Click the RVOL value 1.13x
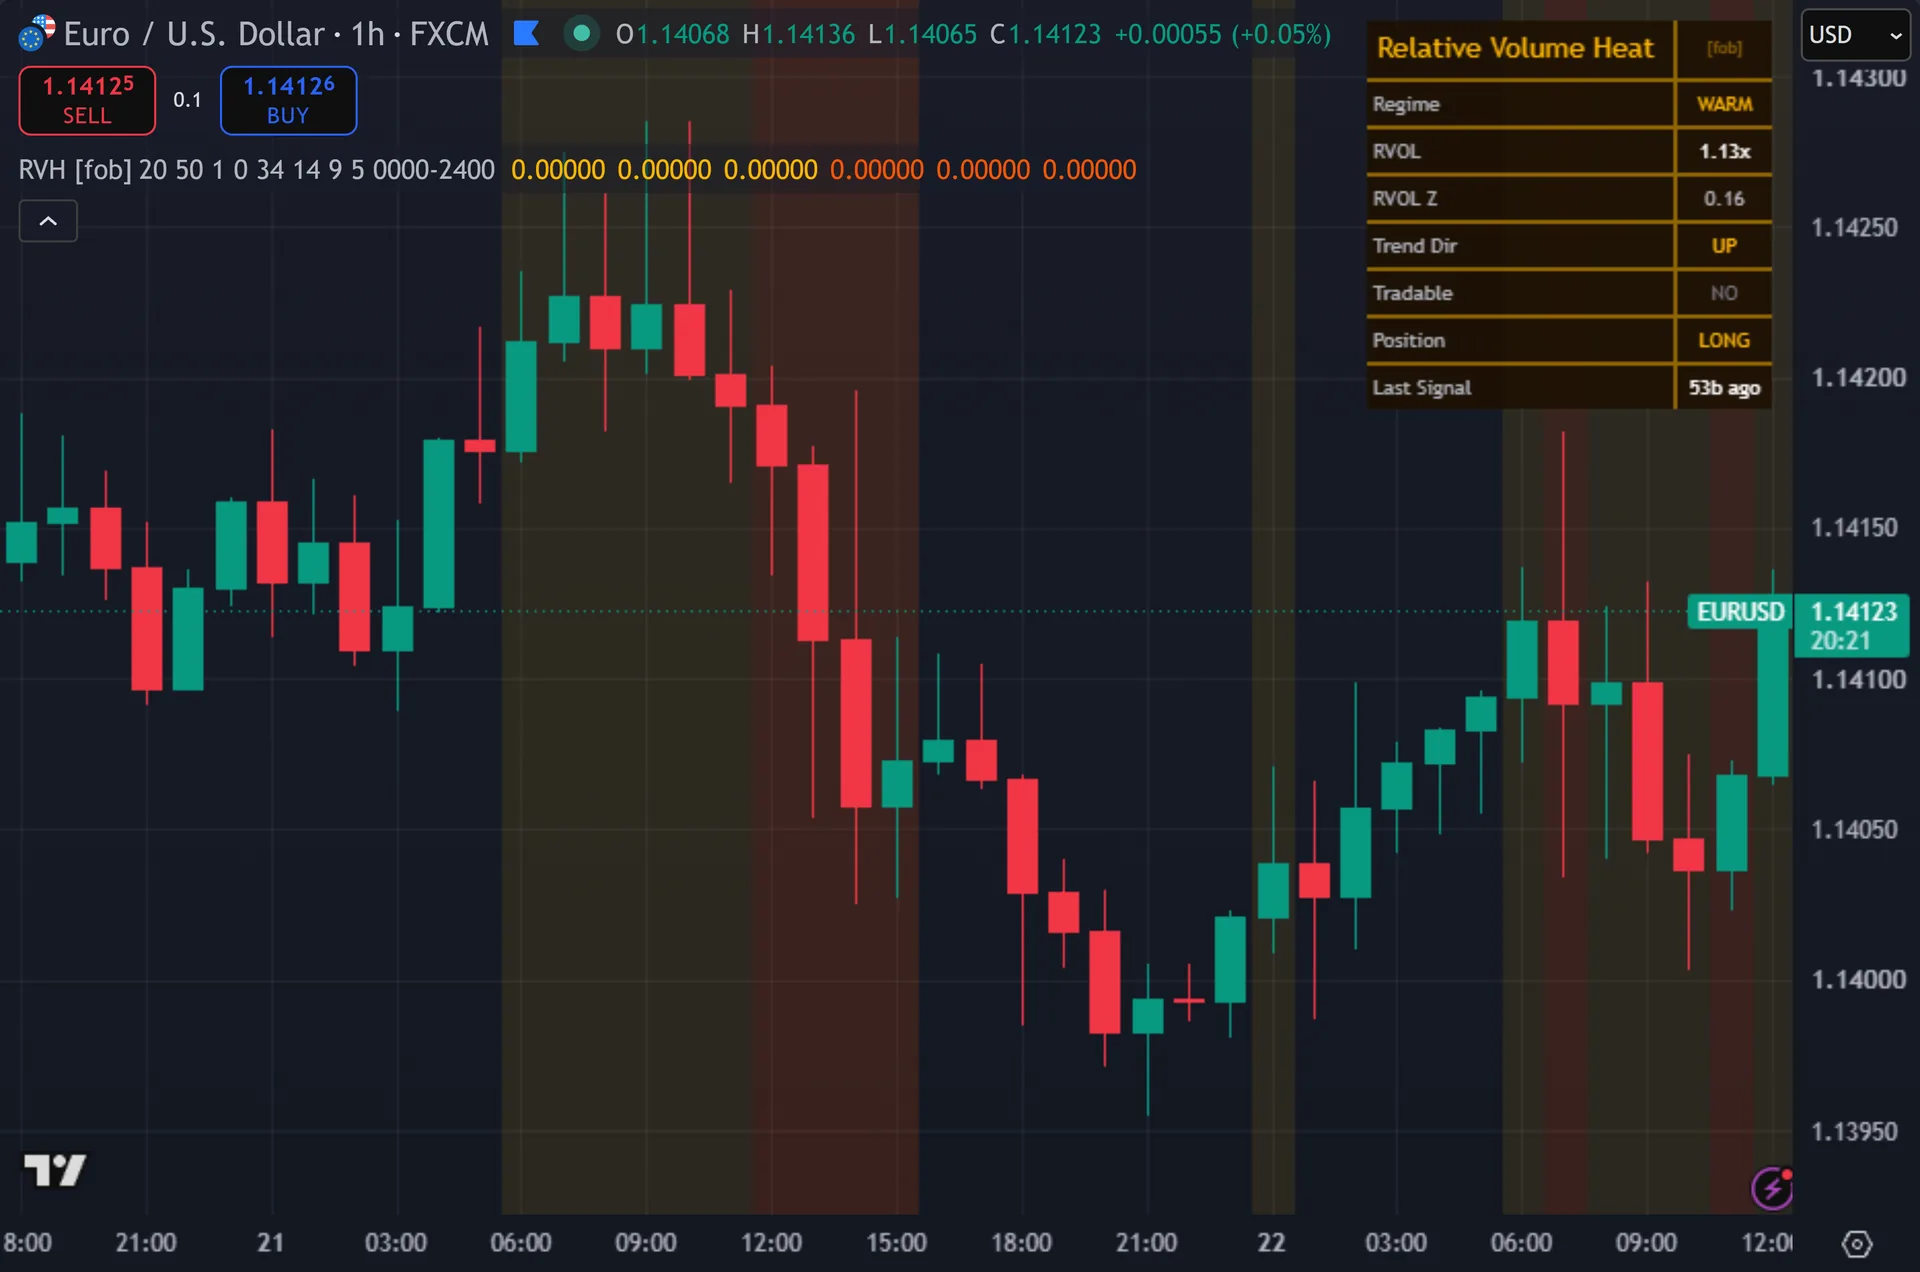The height and width of the screenshot is (1272, 1920). pyautogui.click(x=1724, y=151)
